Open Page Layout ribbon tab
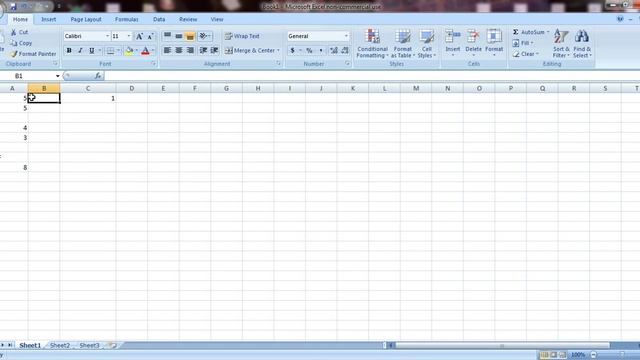Screen dimensions: 640x360 point(86,19)
